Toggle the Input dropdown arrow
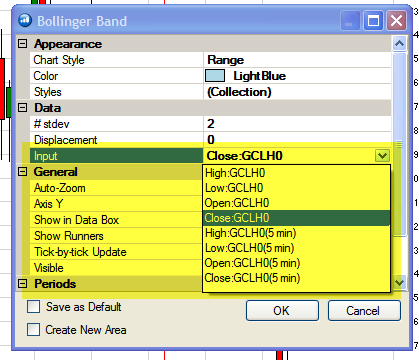This screenshot has width=419, height=360. pos(382,156)
